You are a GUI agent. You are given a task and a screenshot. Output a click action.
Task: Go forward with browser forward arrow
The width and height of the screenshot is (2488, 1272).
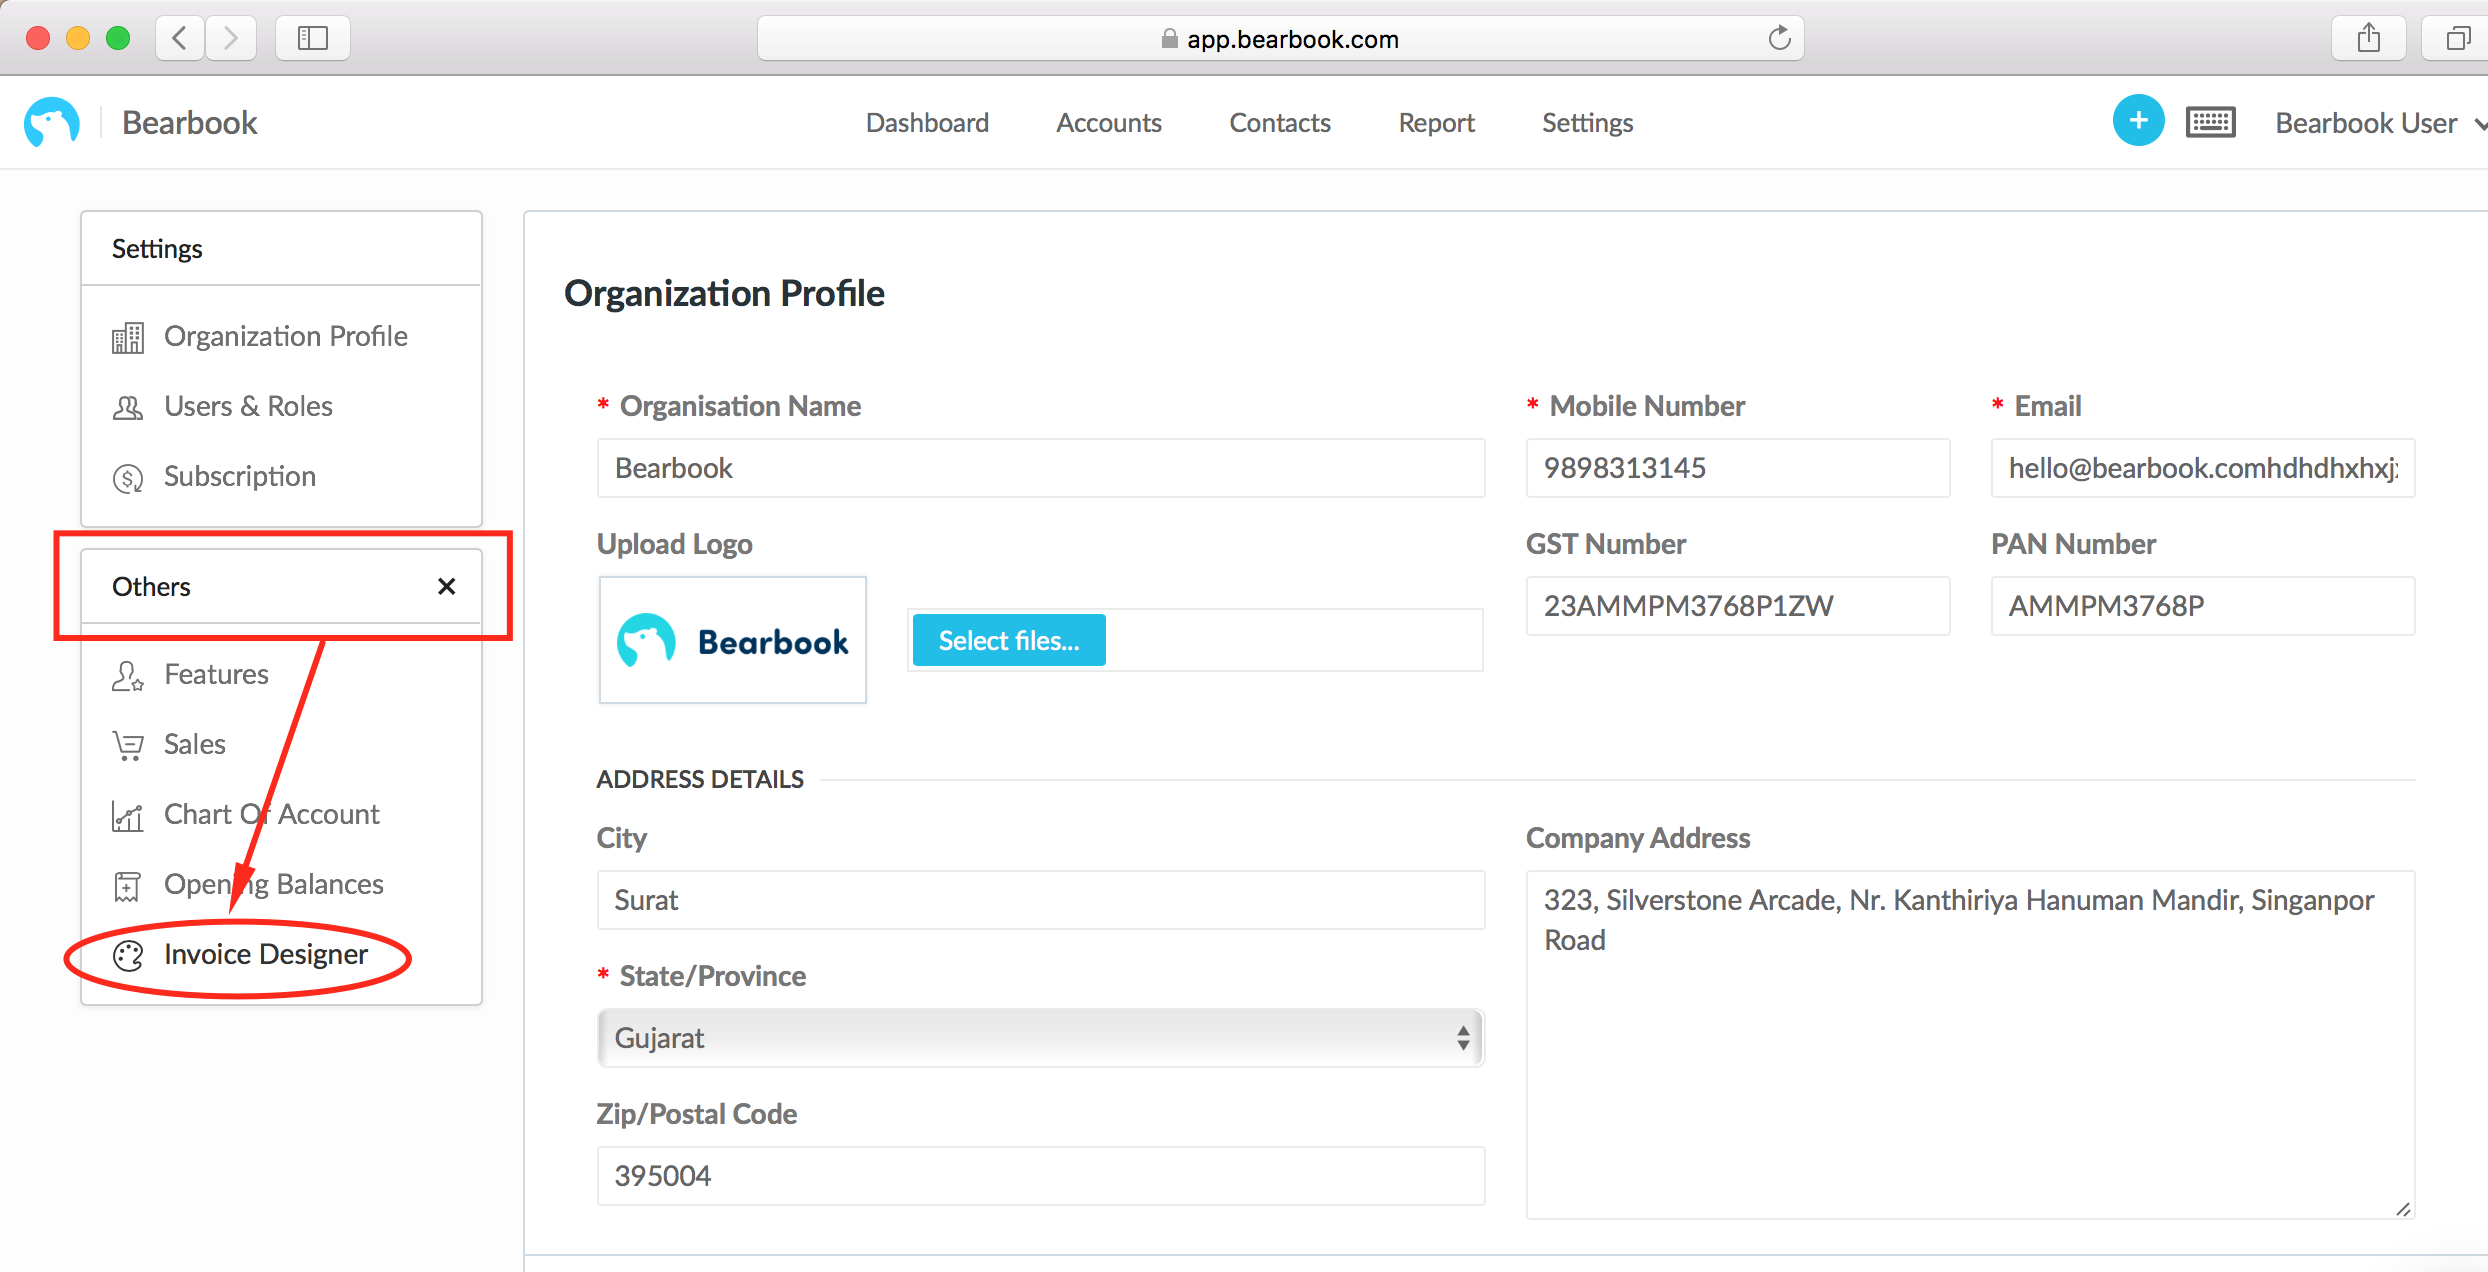click(x=231, y=38)
